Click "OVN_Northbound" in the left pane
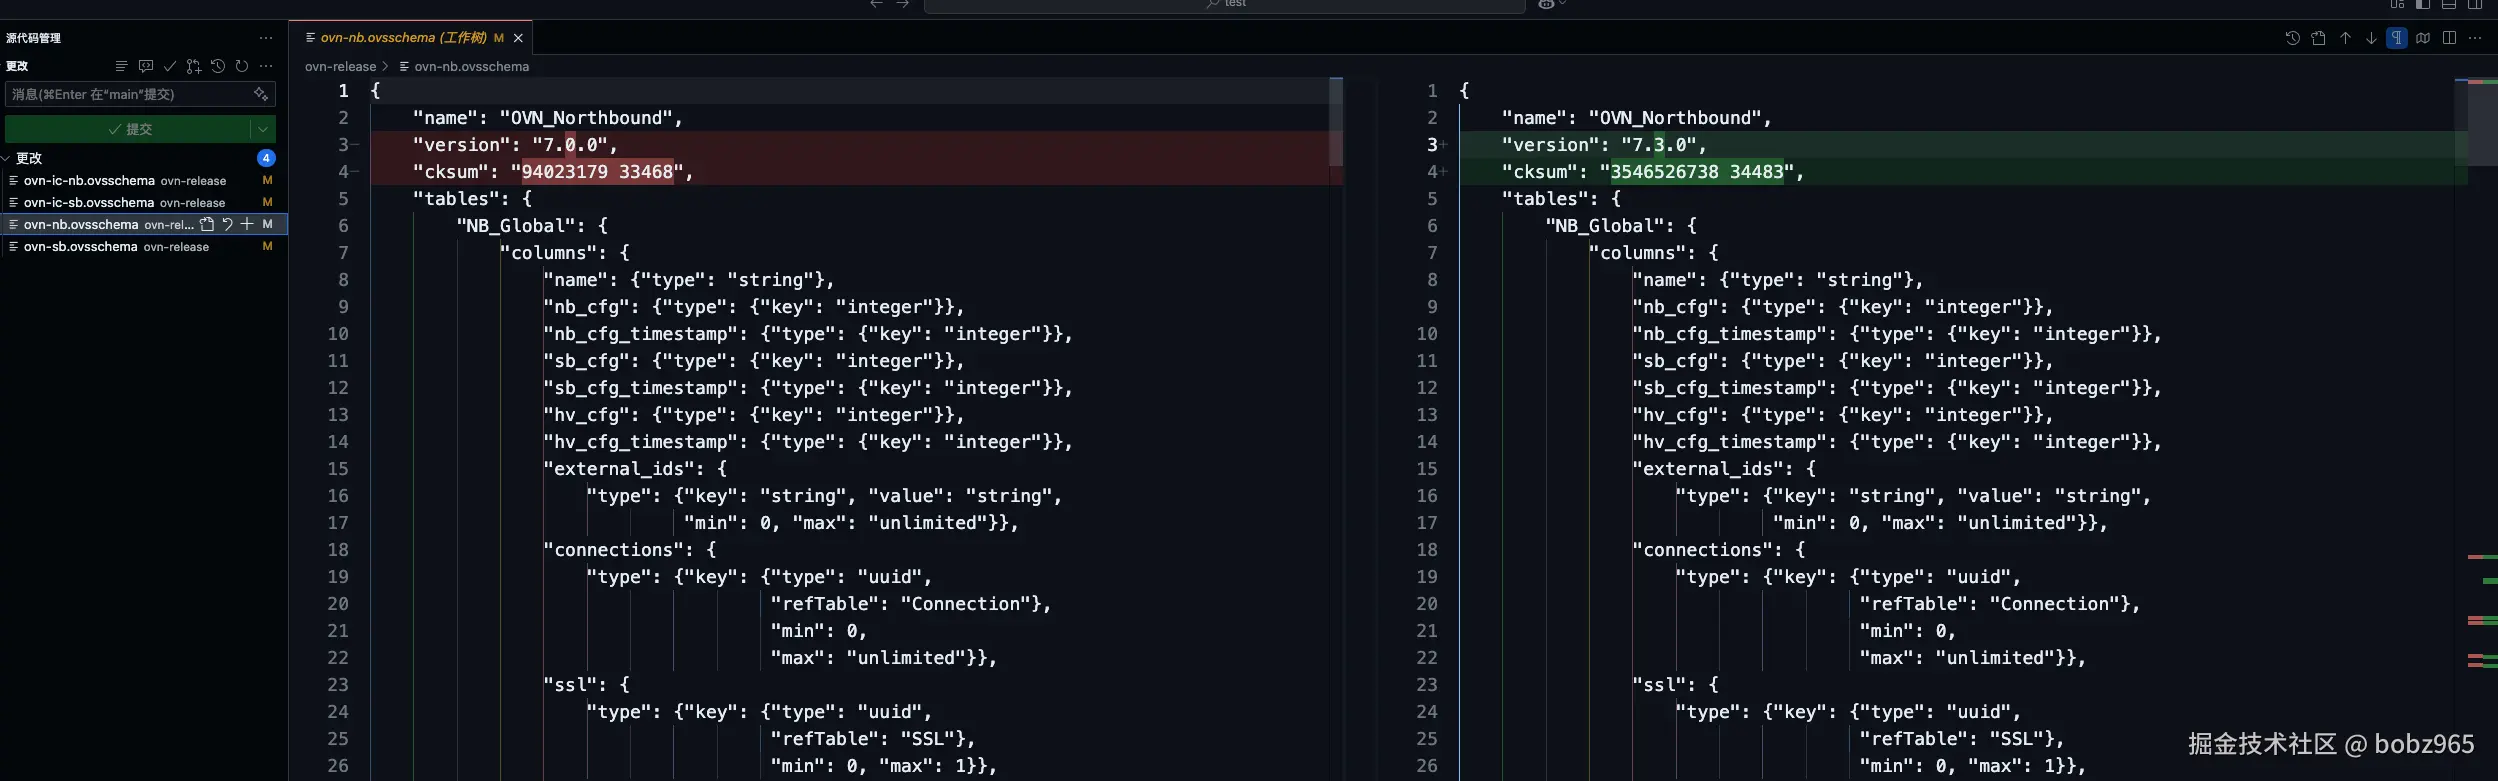Viewport: 2498px width, 781px height. (586, 118)
